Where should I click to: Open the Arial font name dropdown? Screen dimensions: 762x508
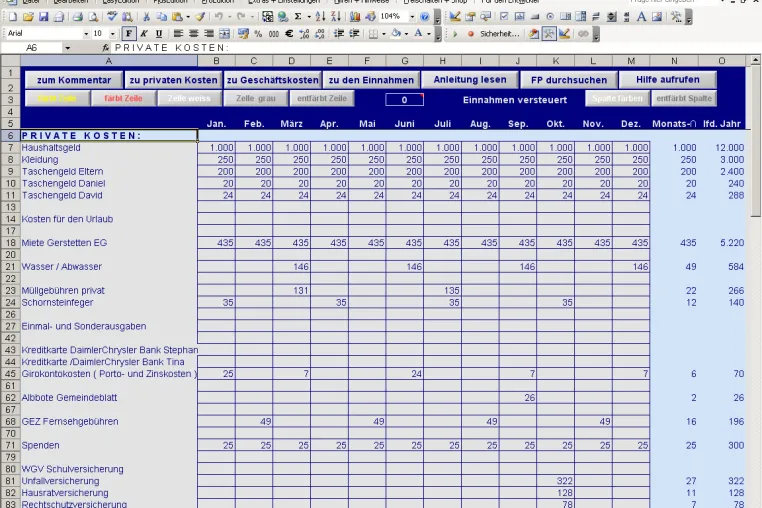click(x=86, y=34)
